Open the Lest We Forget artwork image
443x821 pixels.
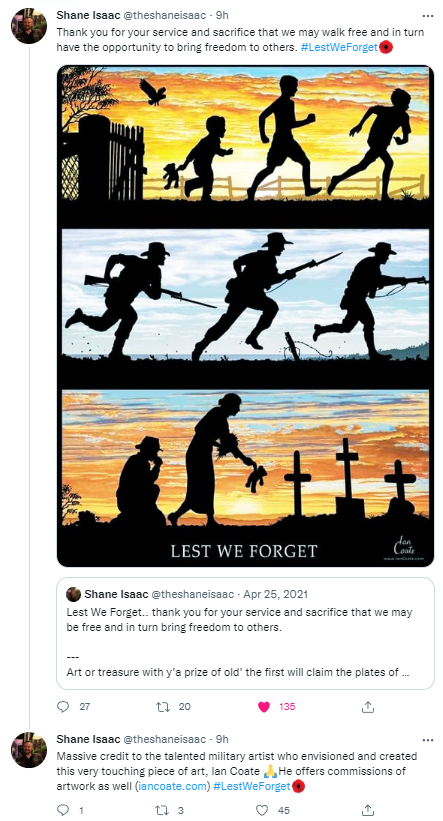pyautogui.click(x=245, y=316)
